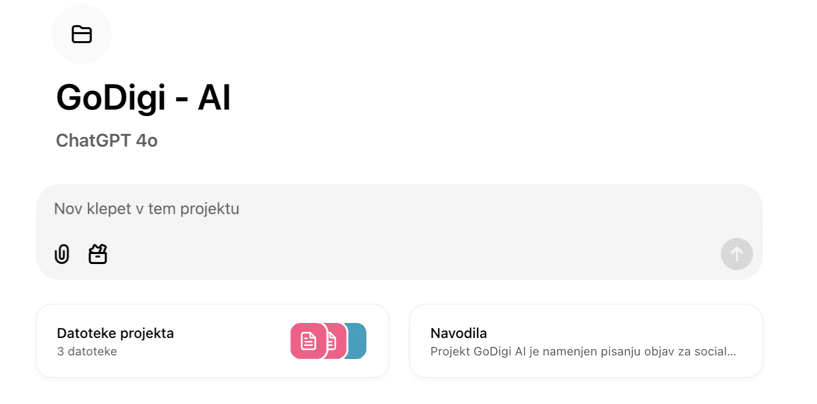Click the ChatGPT 4o model label

coord(107,141)
